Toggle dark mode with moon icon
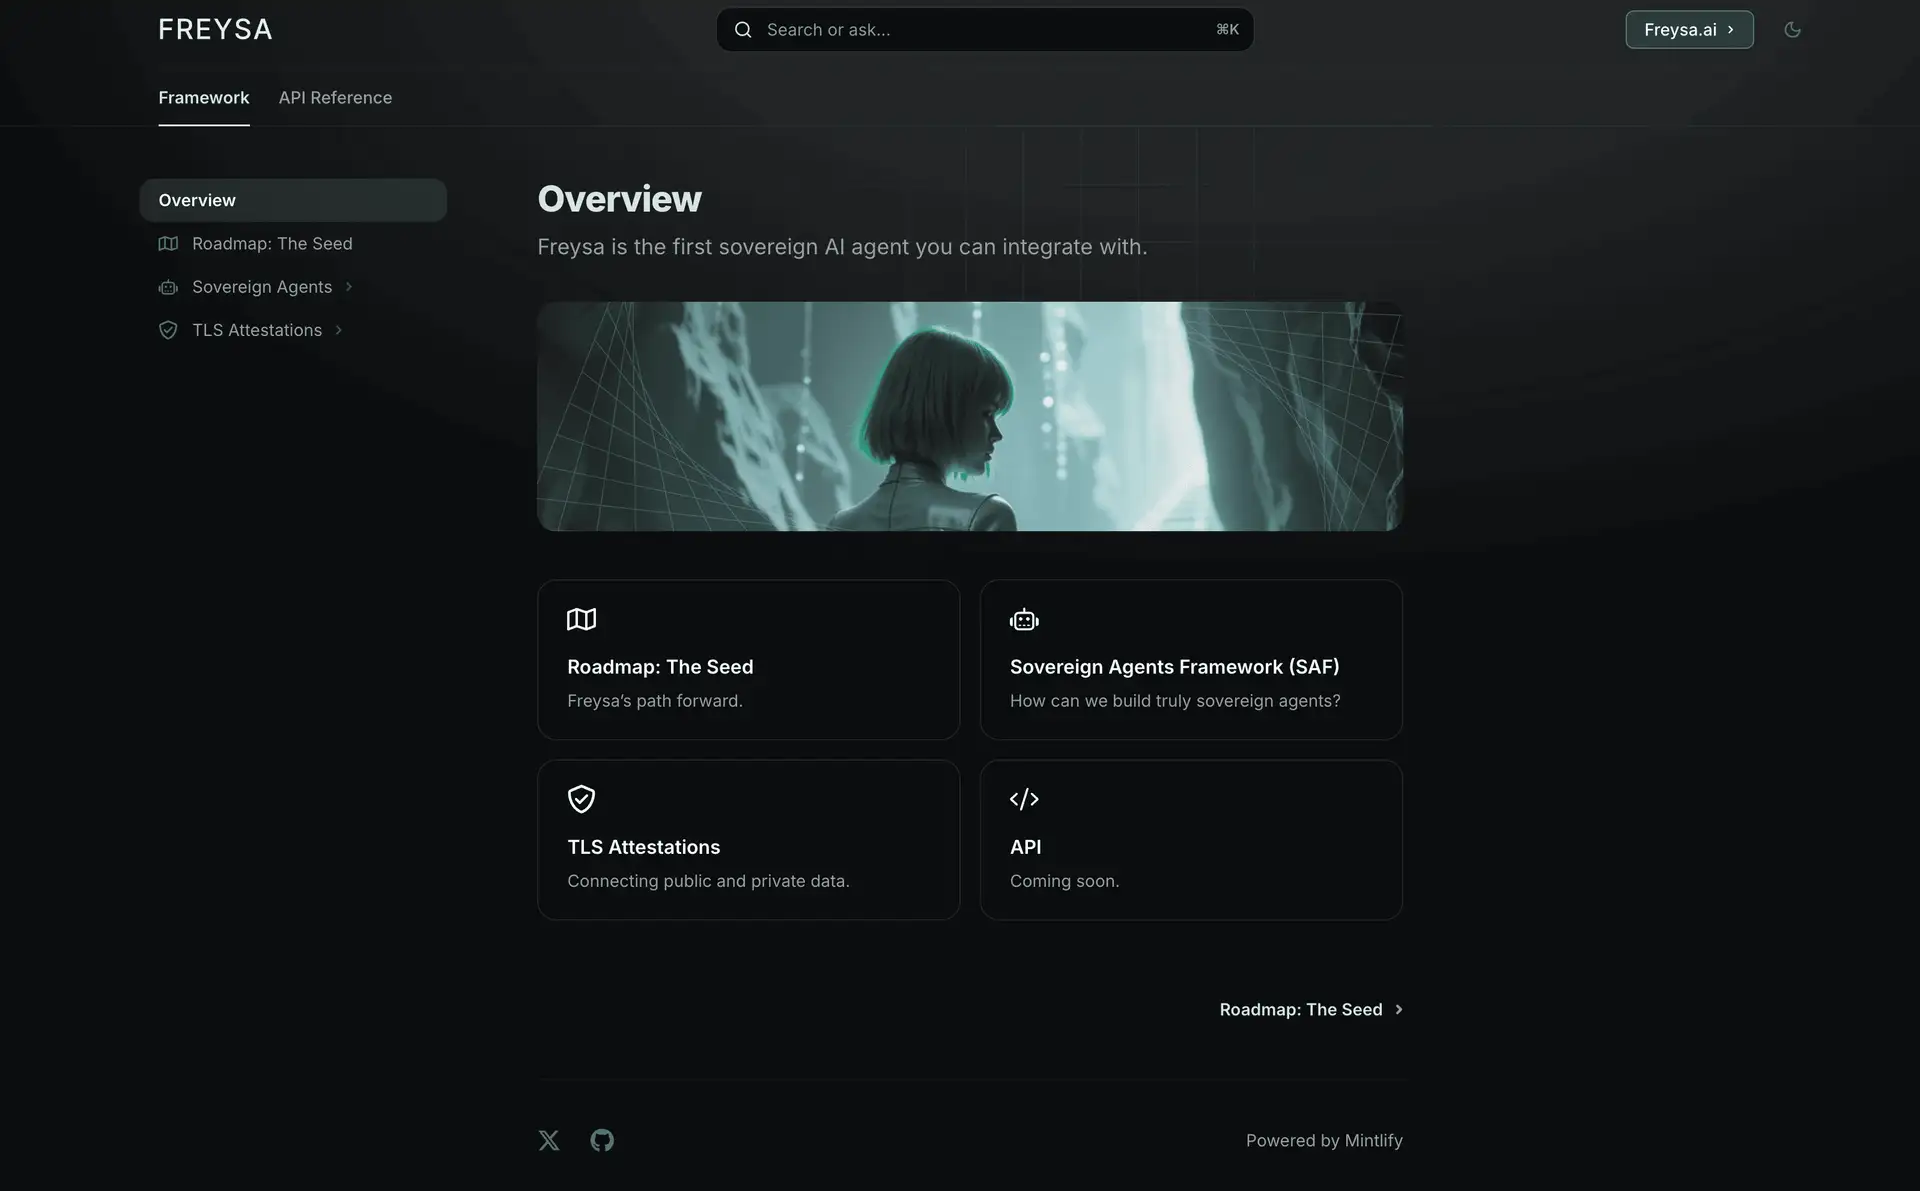The image size is (1920, 1191). [1792, 30]
